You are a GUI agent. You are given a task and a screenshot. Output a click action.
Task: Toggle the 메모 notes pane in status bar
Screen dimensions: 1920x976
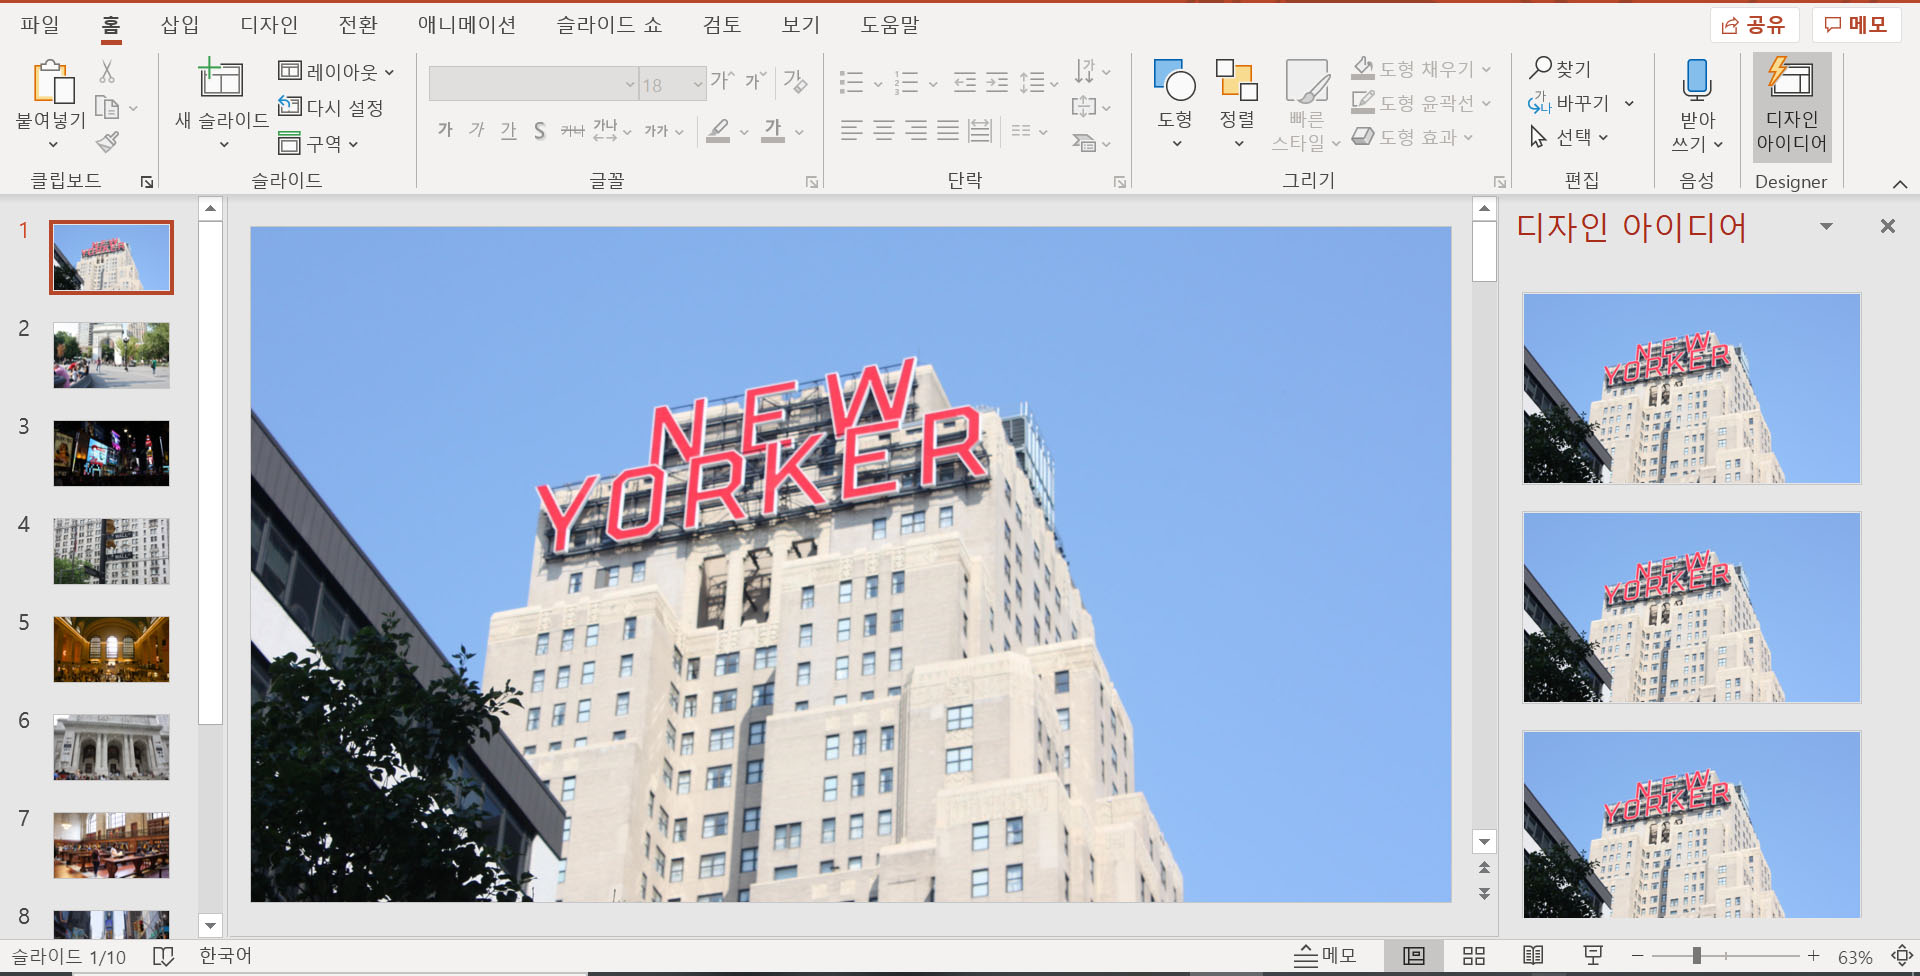pyautogui.click(x=1325, y=956)
